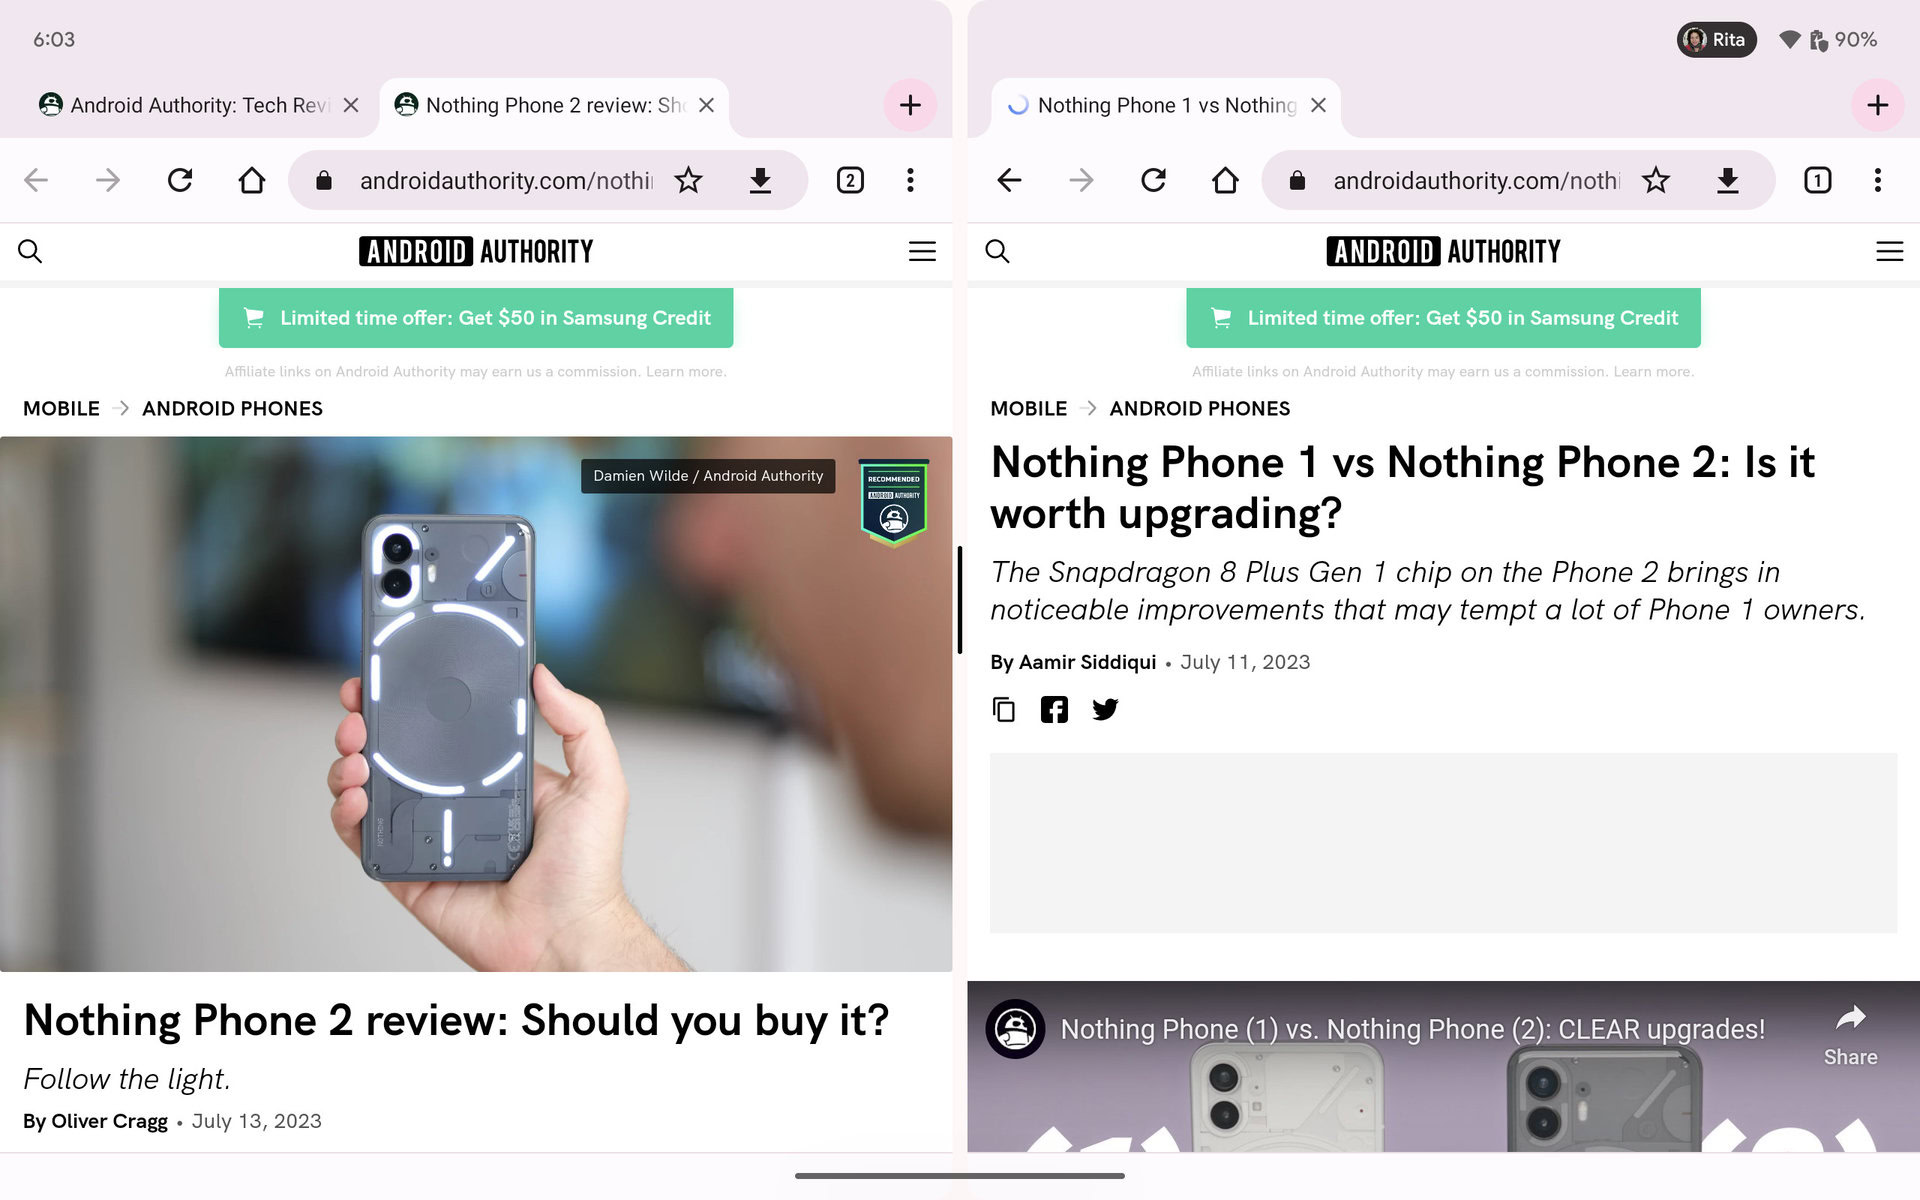Click download icon in right window toolbar

pyautogui.click(x=1727, y=180)
